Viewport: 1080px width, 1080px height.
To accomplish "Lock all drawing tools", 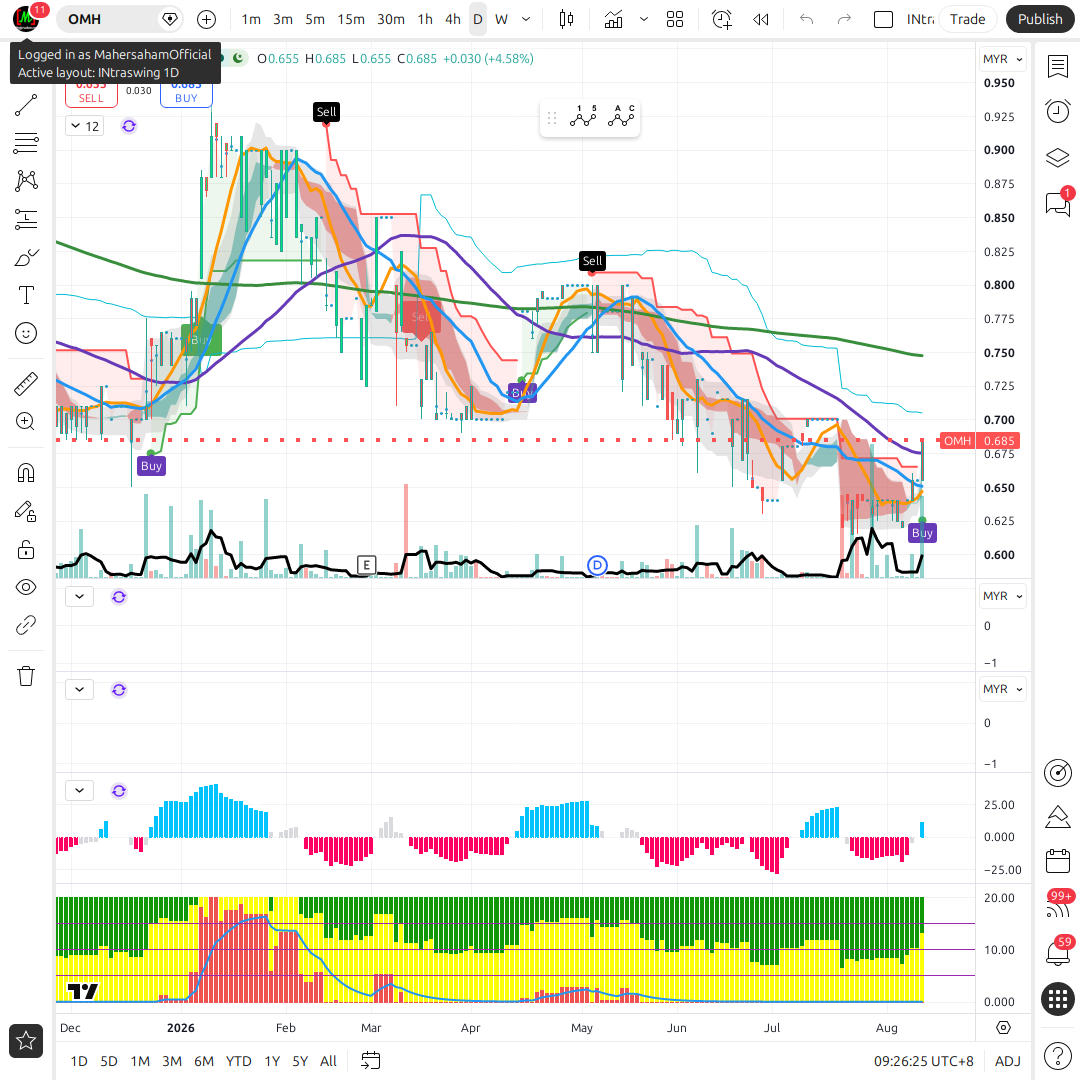I will tap(26, 550).
